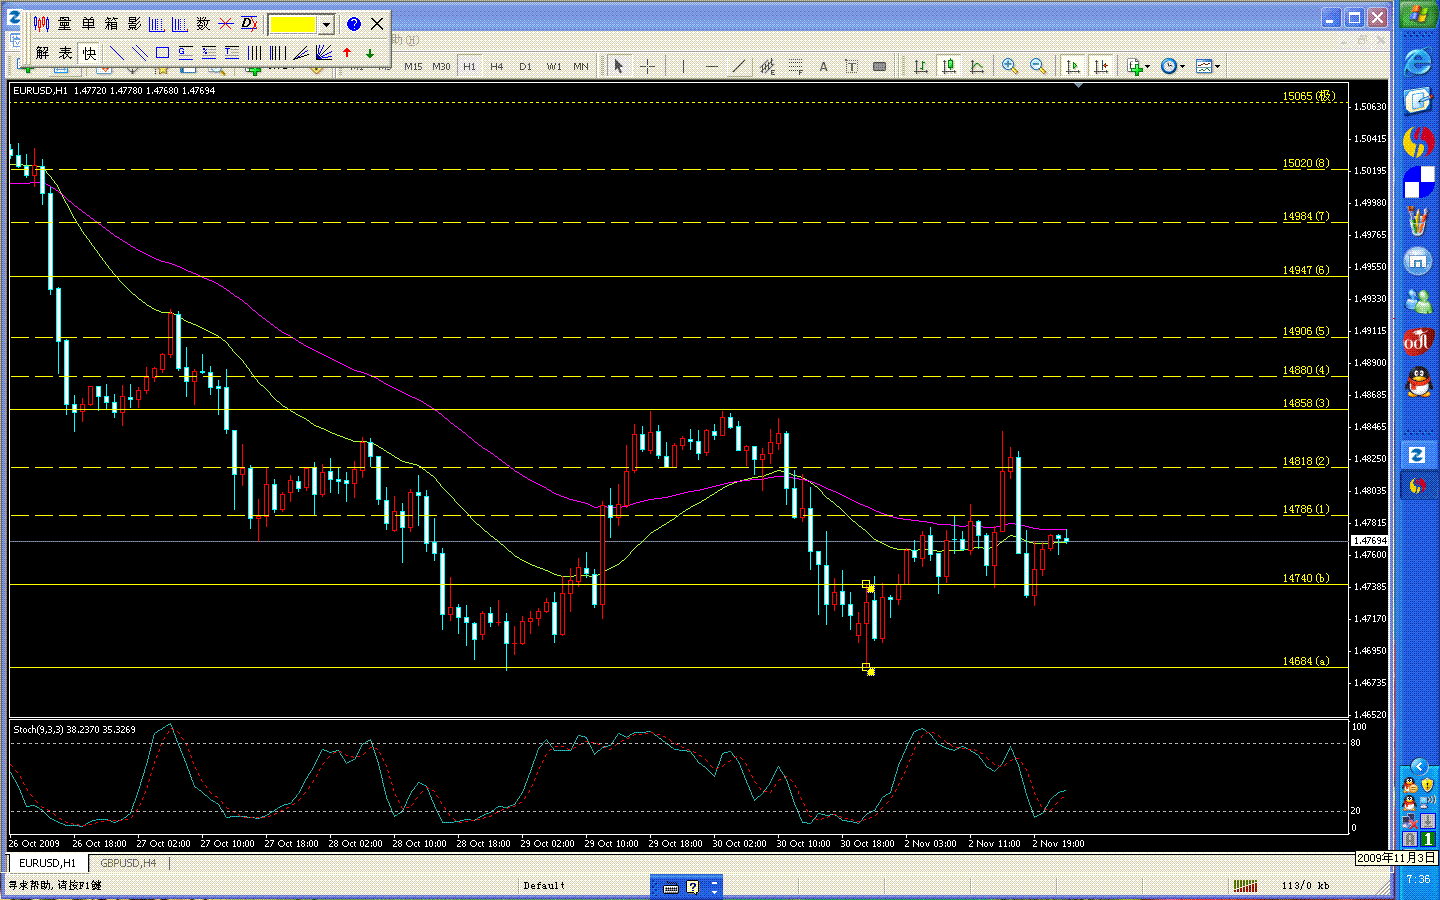This screenshot has width=1440, height=900.
Task: Click the green down arrow icon
Action: click(x=370, y=53)
